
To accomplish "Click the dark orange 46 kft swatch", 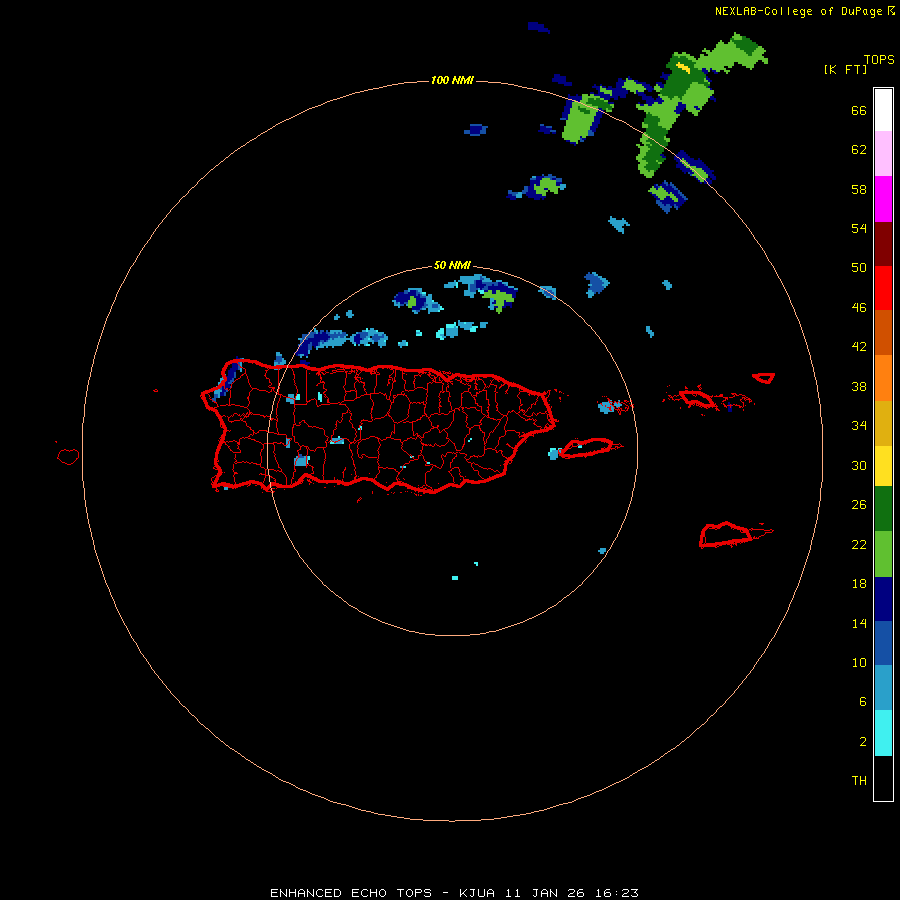I will click(x=883, y=332).
